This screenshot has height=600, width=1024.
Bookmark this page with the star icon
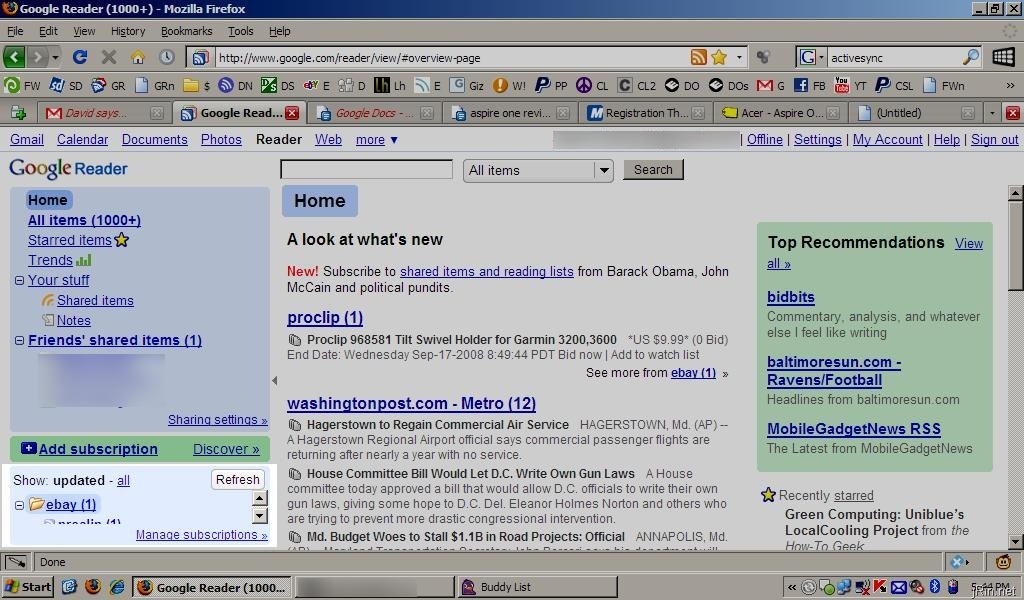pyautogui.click(x=720, y=57)
